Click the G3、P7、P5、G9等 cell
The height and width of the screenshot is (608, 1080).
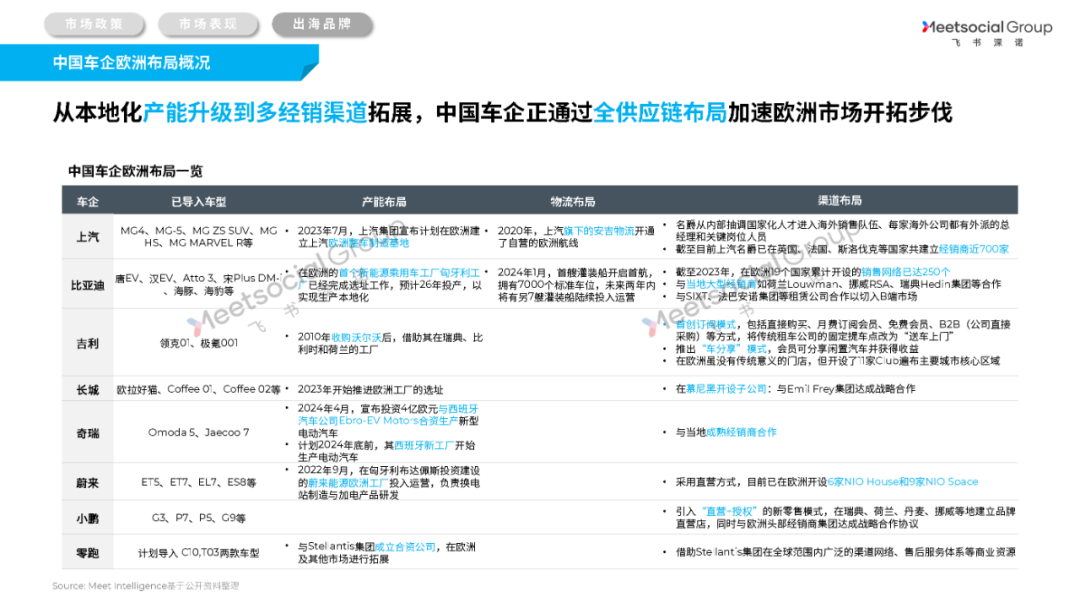[x=199, y=518]
